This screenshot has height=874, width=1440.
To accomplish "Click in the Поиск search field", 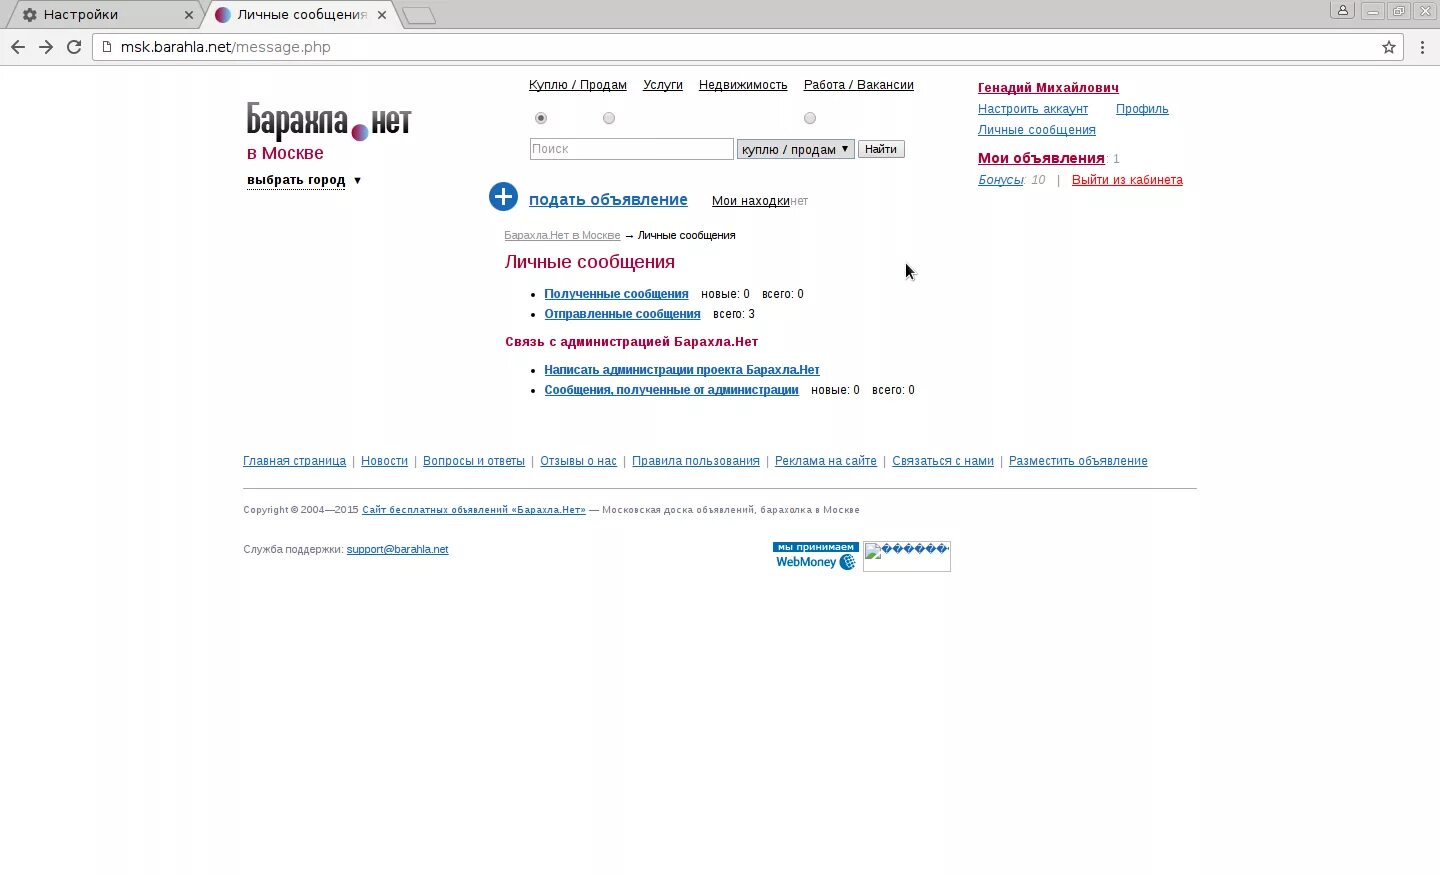I will 632,149.
